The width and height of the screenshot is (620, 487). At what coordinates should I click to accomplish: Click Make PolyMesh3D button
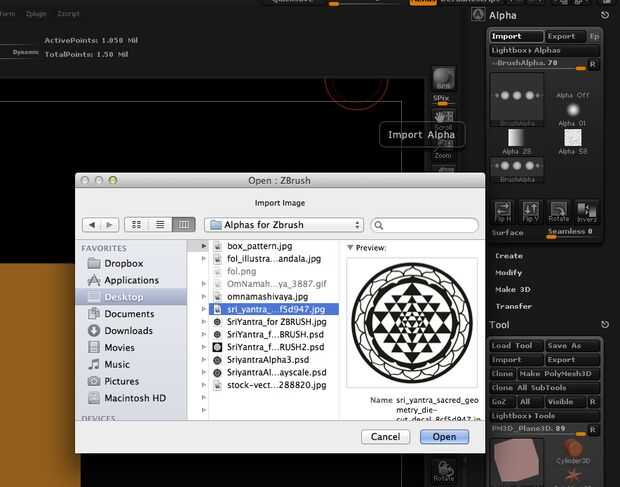tap(559, 374)
